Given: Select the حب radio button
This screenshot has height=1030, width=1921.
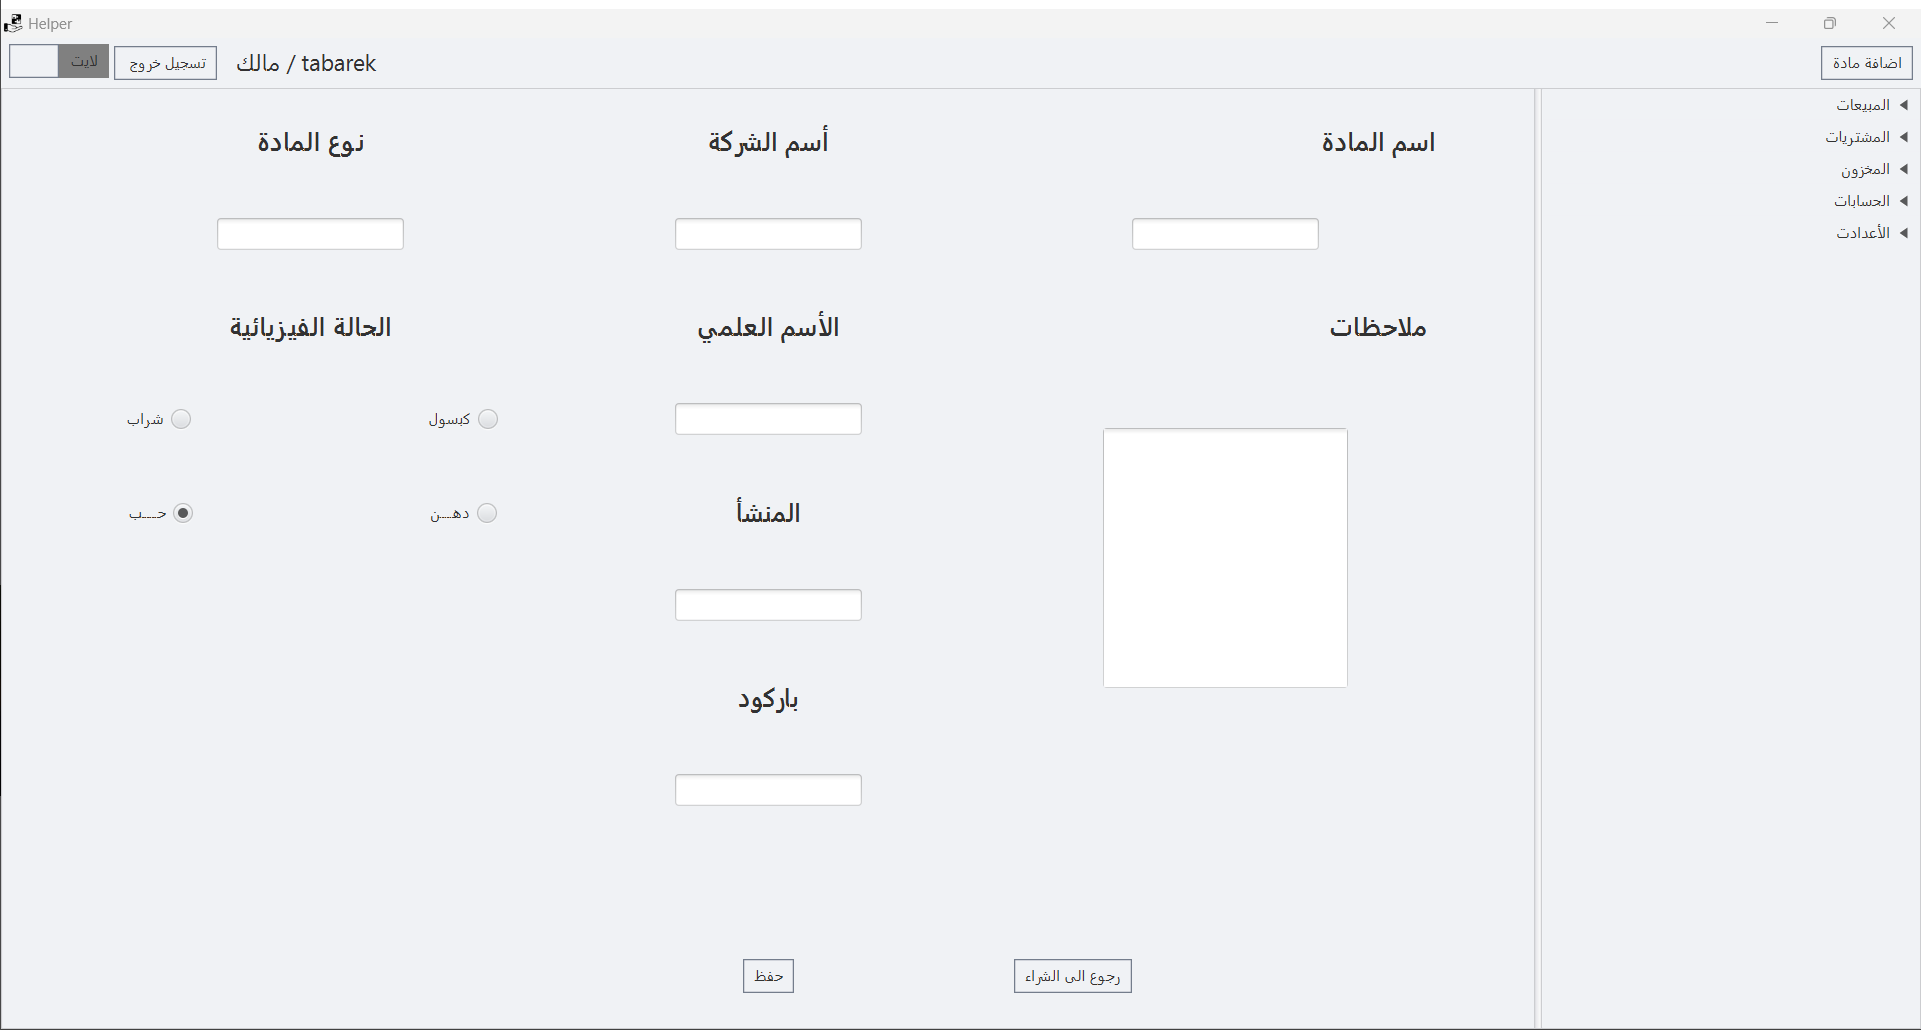Looking at the screenshot, I should pos(183,513).
